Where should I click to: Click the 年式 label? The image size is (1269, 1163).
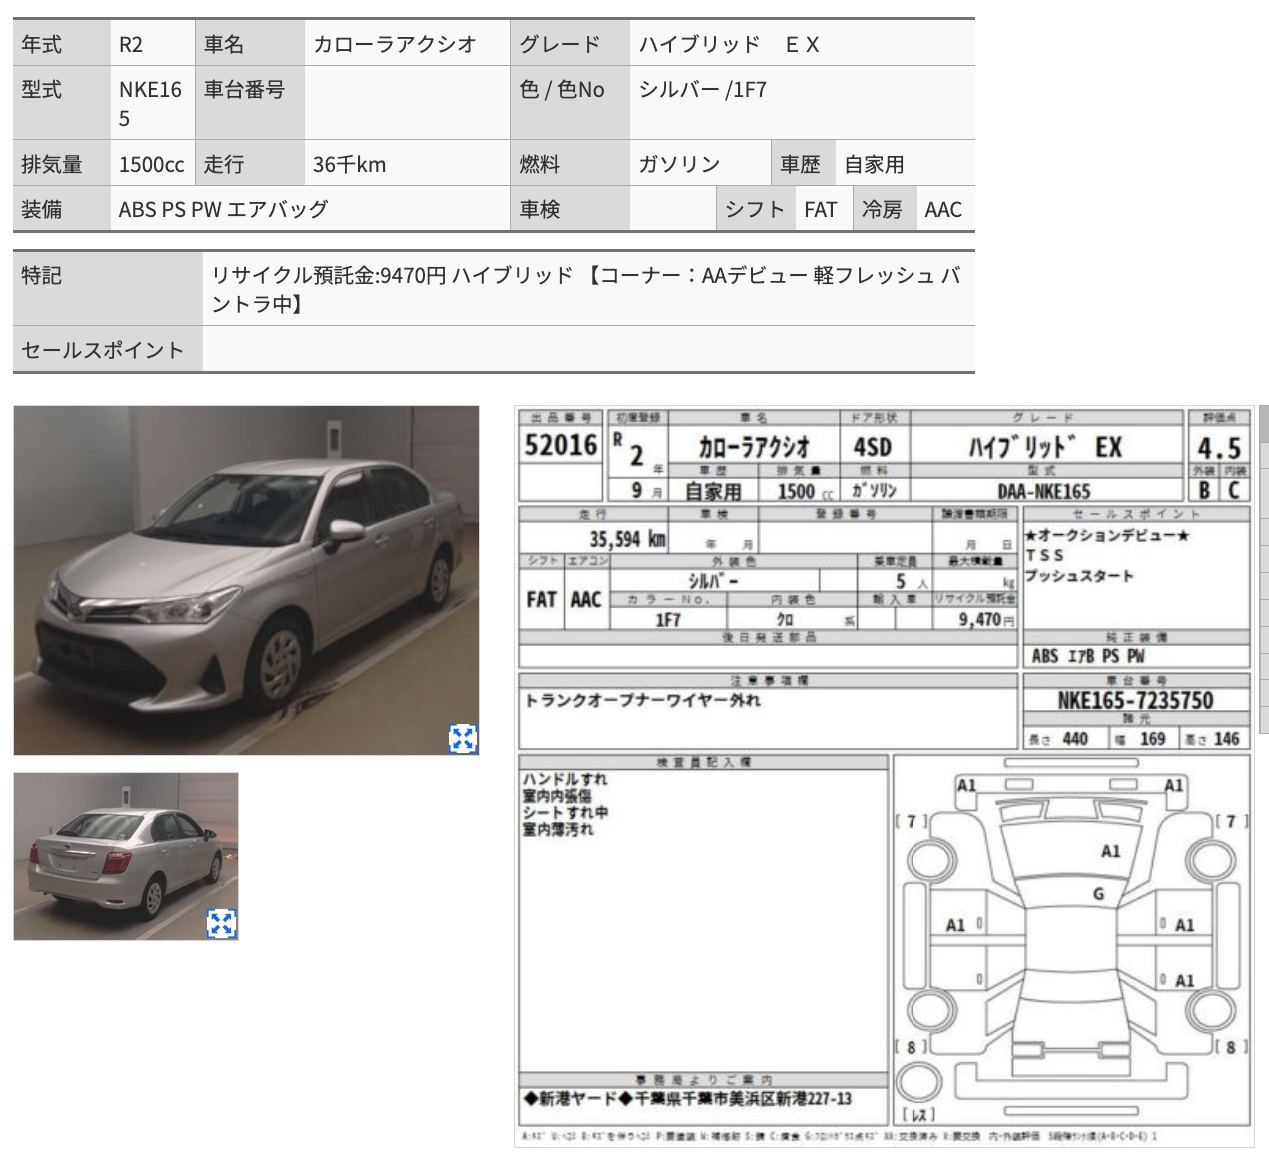coord(41,44)
